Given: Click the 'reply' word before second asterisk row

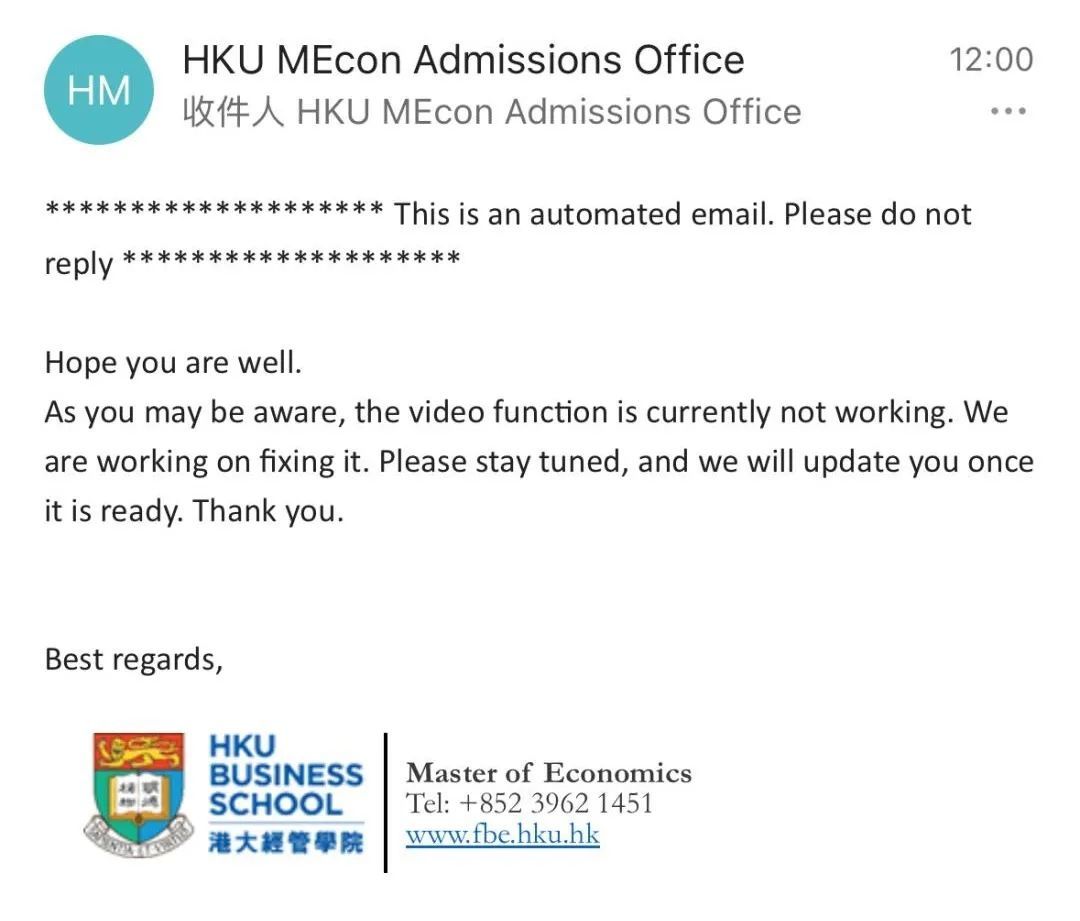Looking at the screenshot, I should point(79,265).
